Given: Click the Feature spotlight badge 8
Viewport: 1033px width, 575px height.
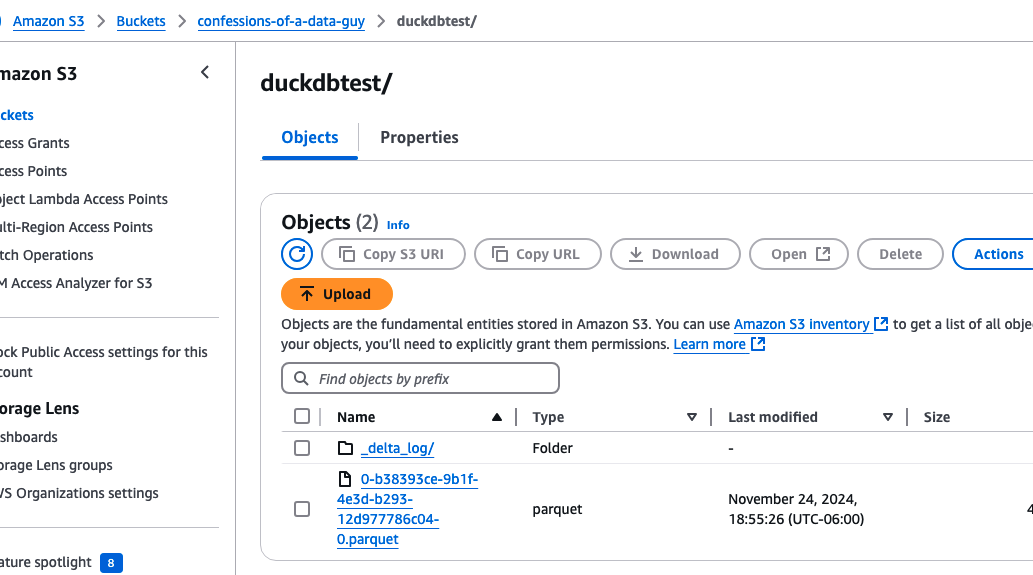Looking at the screenshot, I should point(111,563).
